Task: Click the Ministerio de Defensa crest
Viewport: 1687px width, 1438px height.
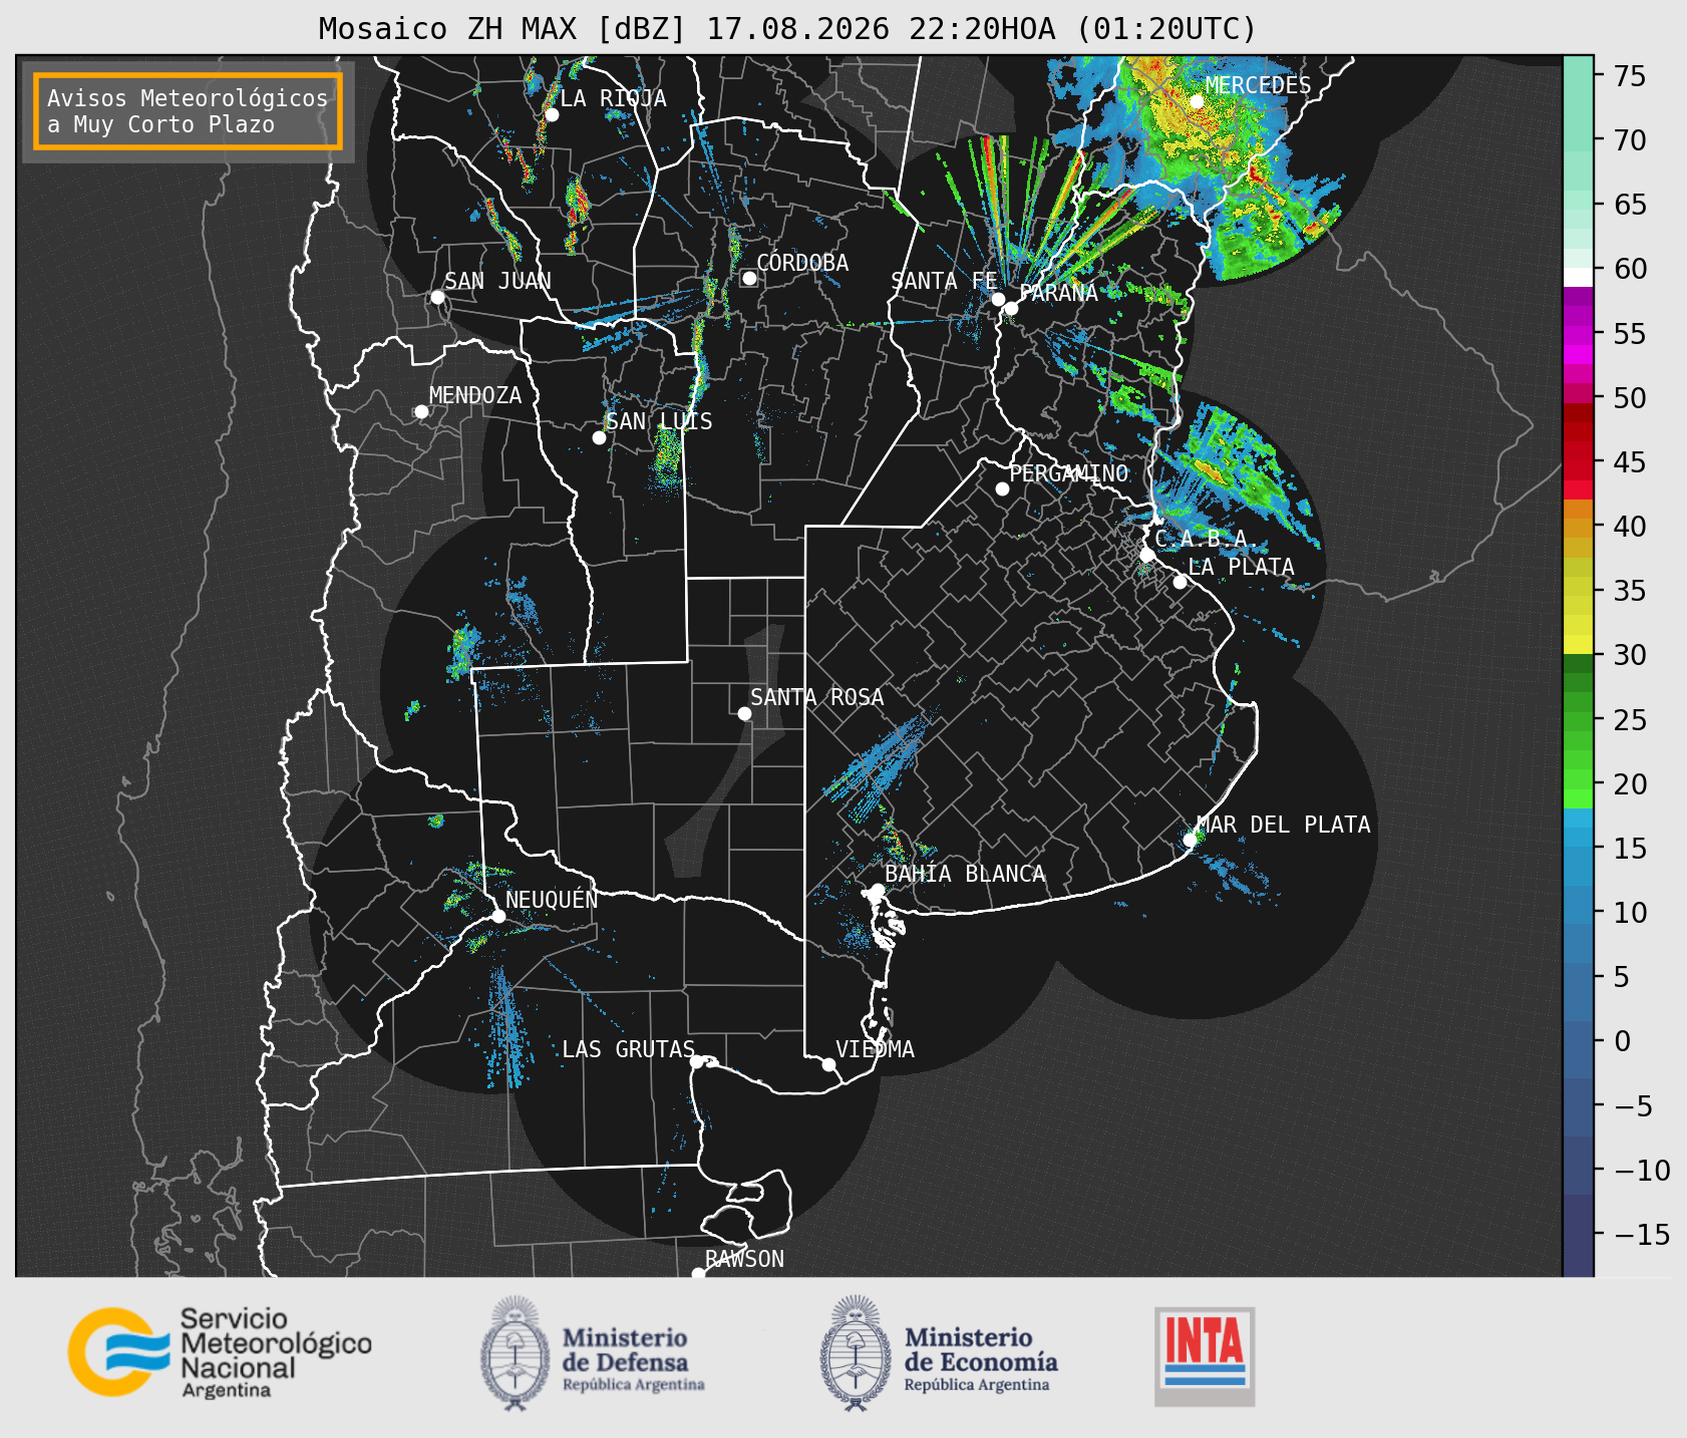Action: pyautogui.click(x=515, y=1353)
